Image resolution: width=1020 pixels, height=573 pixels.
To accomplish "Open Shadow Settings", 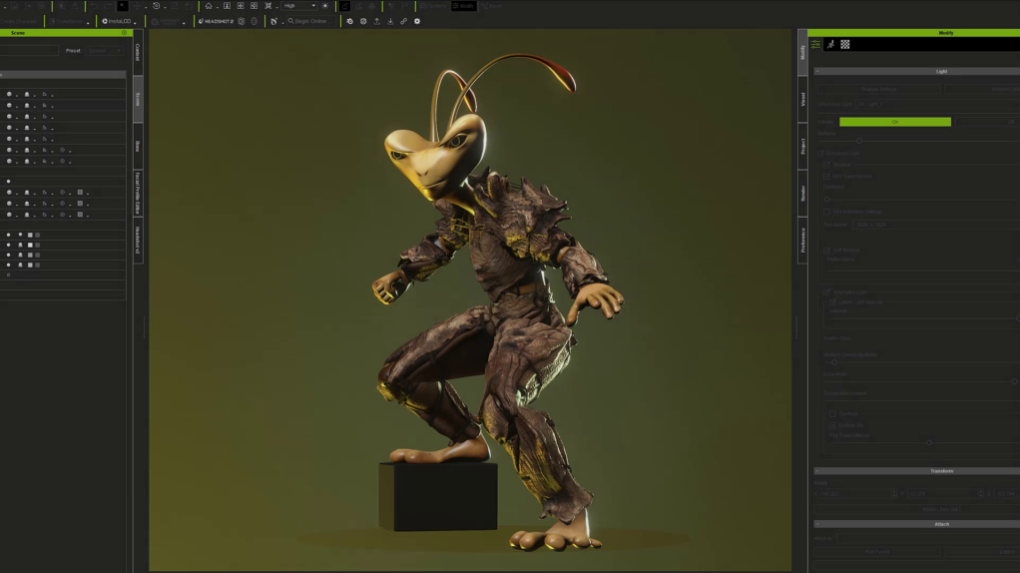I will [879, 89].
